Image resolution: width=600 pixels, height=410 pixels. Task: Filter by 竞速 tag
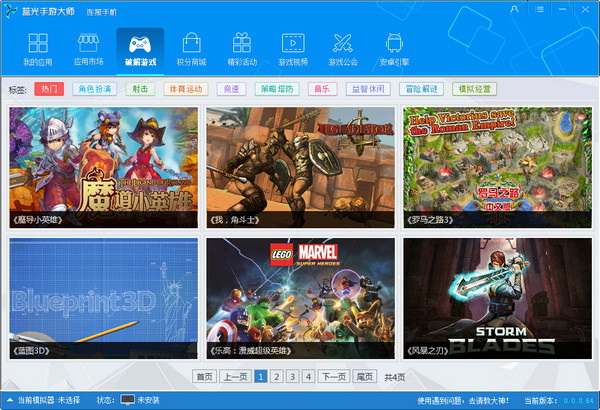click(x=231, y=89)
